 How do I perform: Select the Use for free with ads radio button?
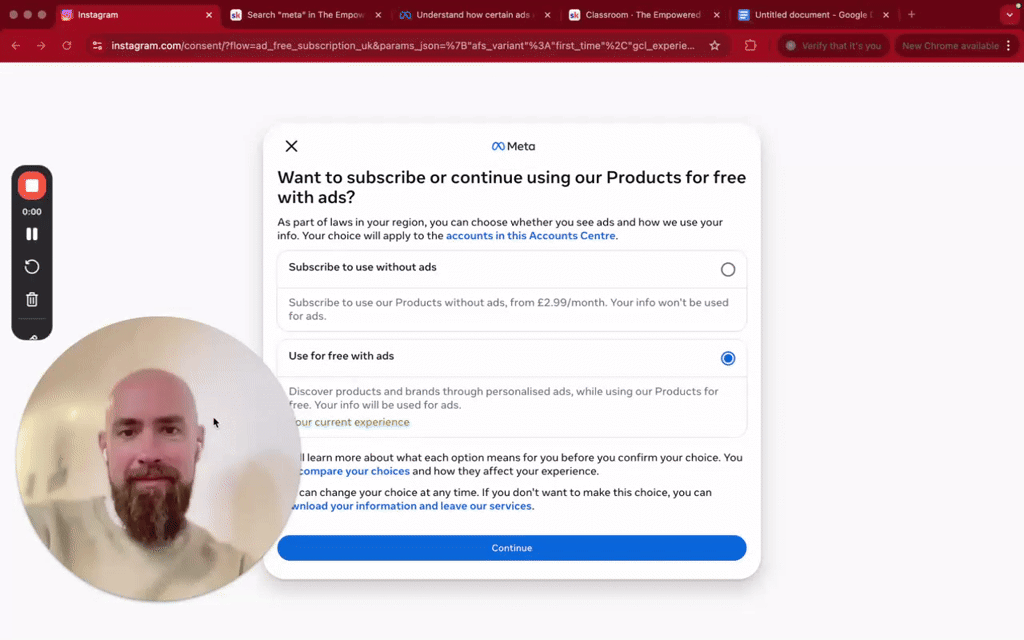pos(728,358)
